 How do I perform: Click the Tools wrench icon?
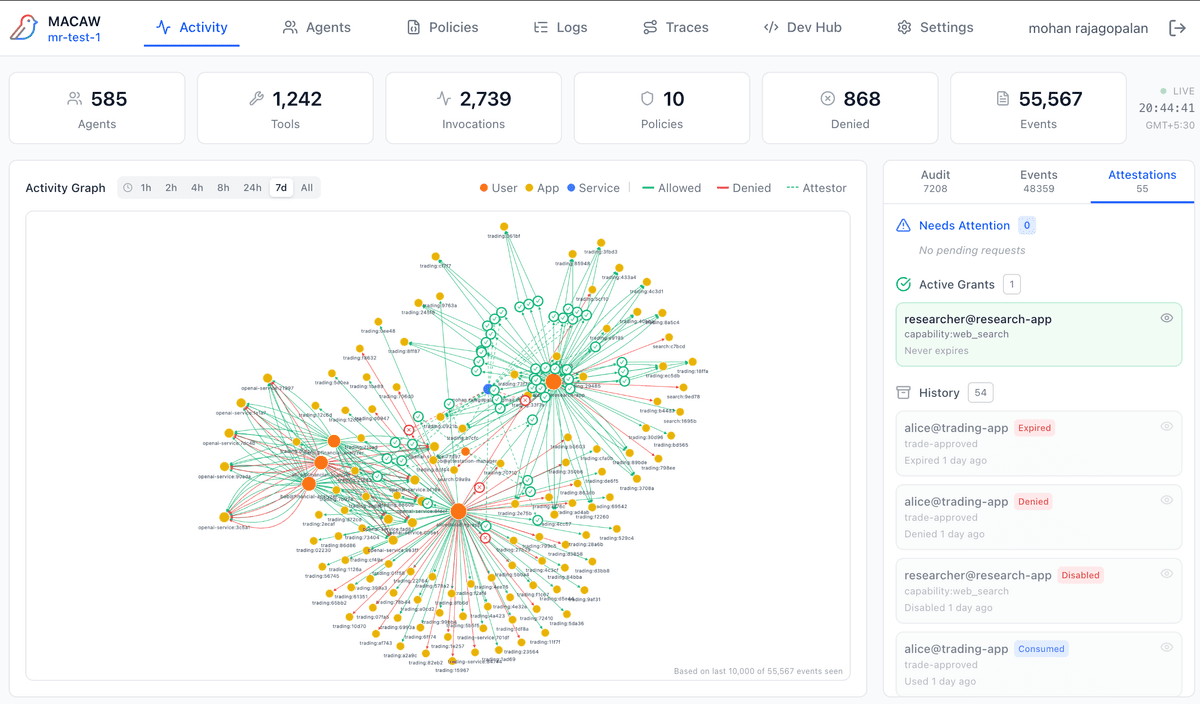coord(256,99)
